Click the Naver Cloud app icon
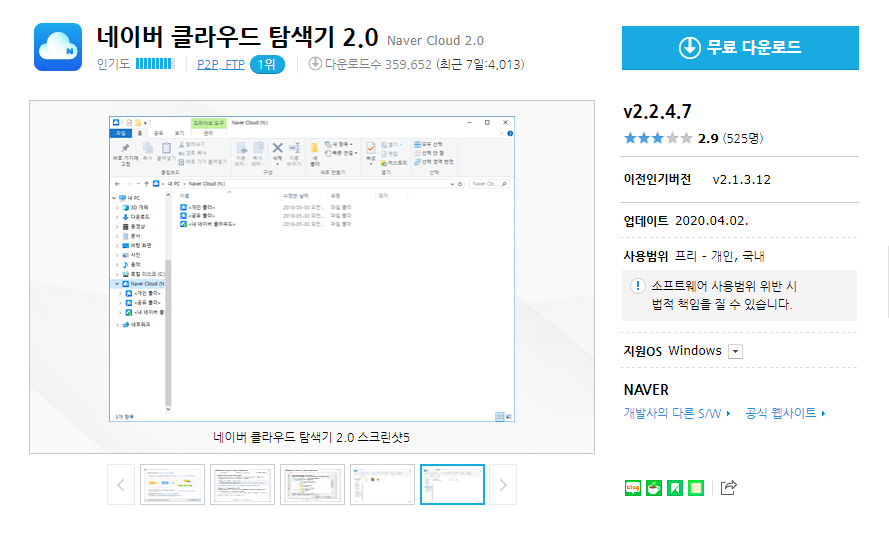Viewport: 889px width, 538px height. [58, 47]
